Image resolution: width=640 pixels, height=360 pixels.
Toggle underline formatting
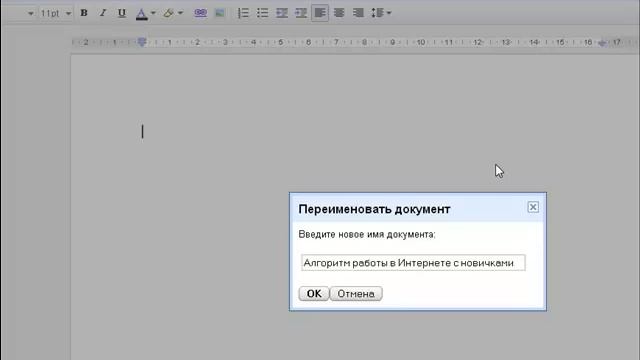(122, 13)
